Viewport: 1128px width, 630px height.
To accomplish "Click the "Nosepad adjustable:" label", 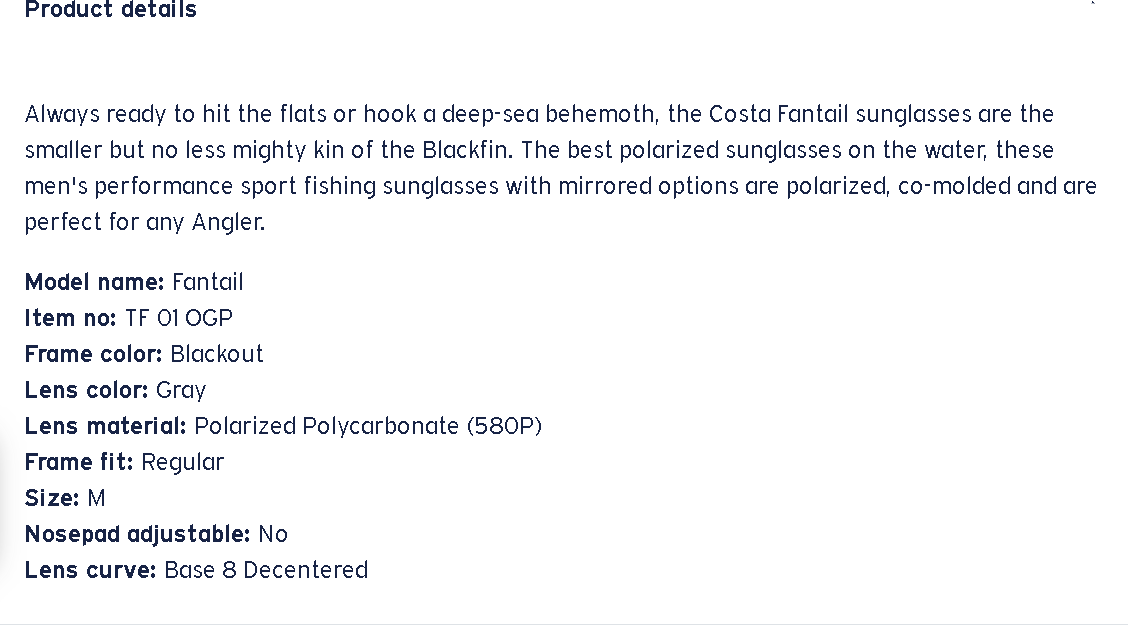I will [137, 534].
